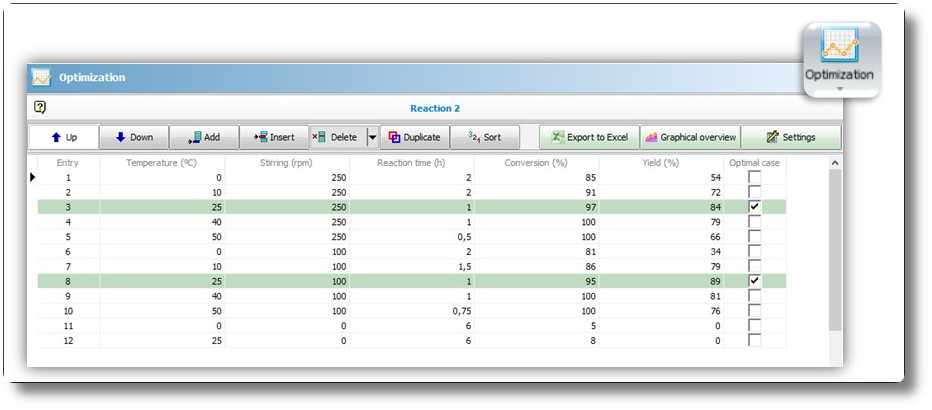Select yield cell 84 in entry 3
The image size is (932, 410).
(662, 207)
